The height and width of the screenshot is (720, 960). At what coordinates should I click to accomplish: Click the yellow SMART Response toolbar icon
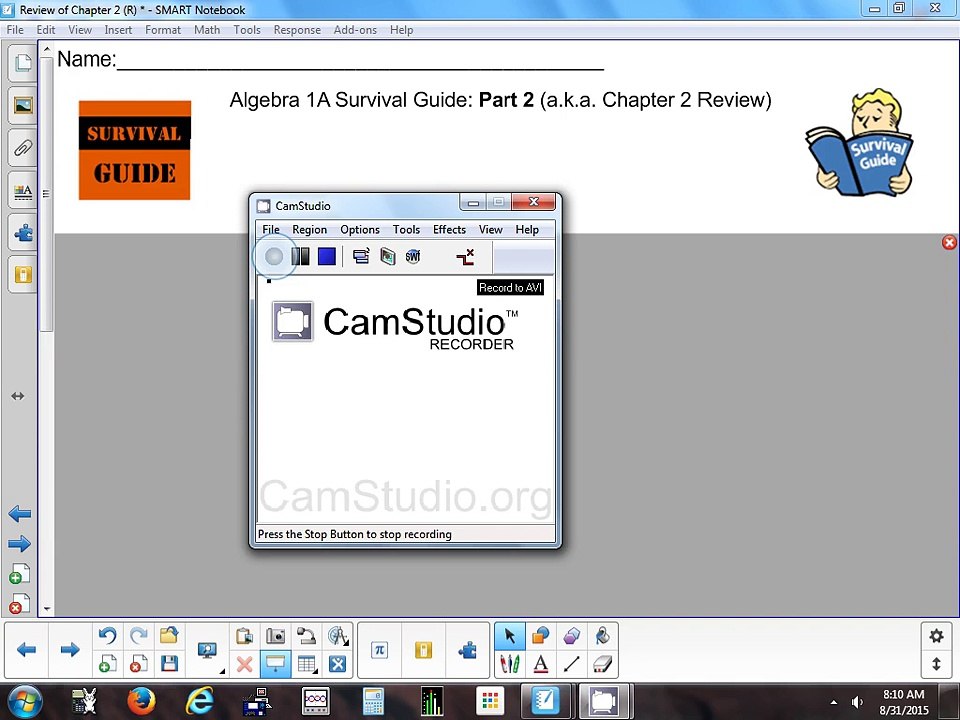[x=423, y=650]
